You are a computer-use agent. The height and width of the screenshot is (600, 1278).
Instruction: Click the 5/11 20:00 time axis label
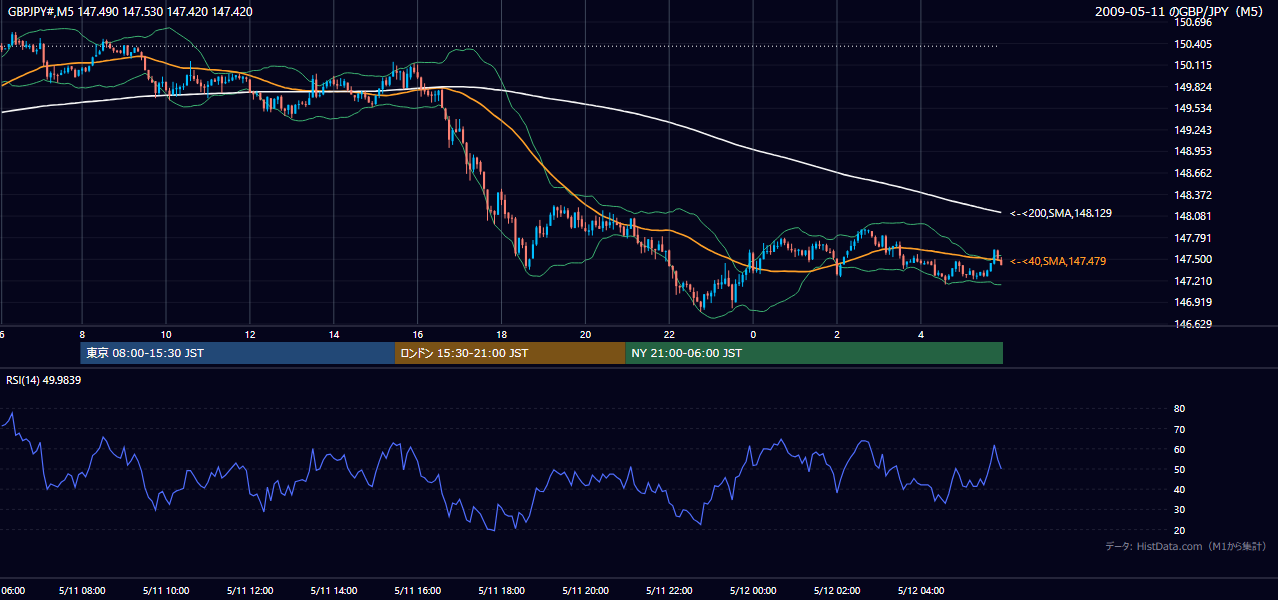586,590
